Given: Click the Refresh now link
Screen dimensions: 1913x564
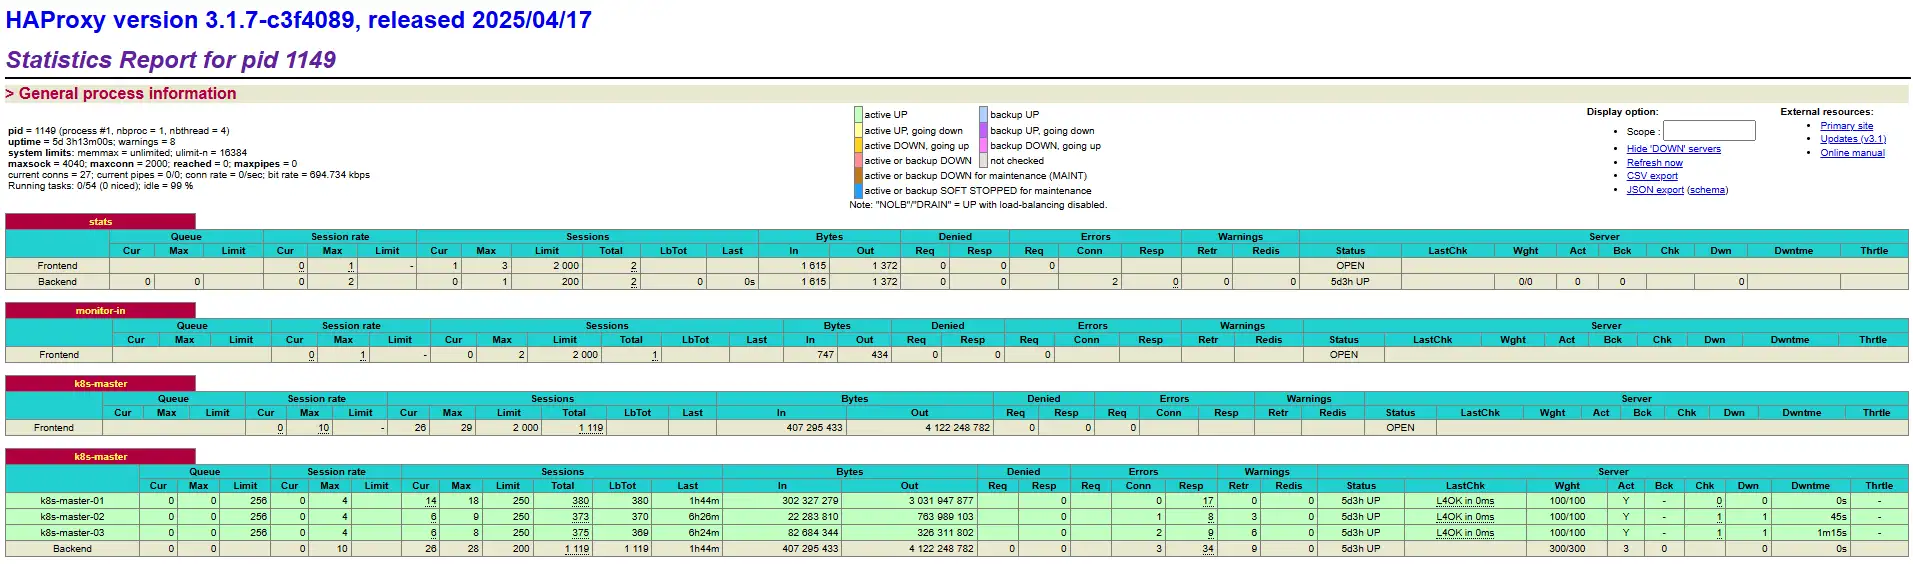Looking at the screenshot, I should [1654, 163].
